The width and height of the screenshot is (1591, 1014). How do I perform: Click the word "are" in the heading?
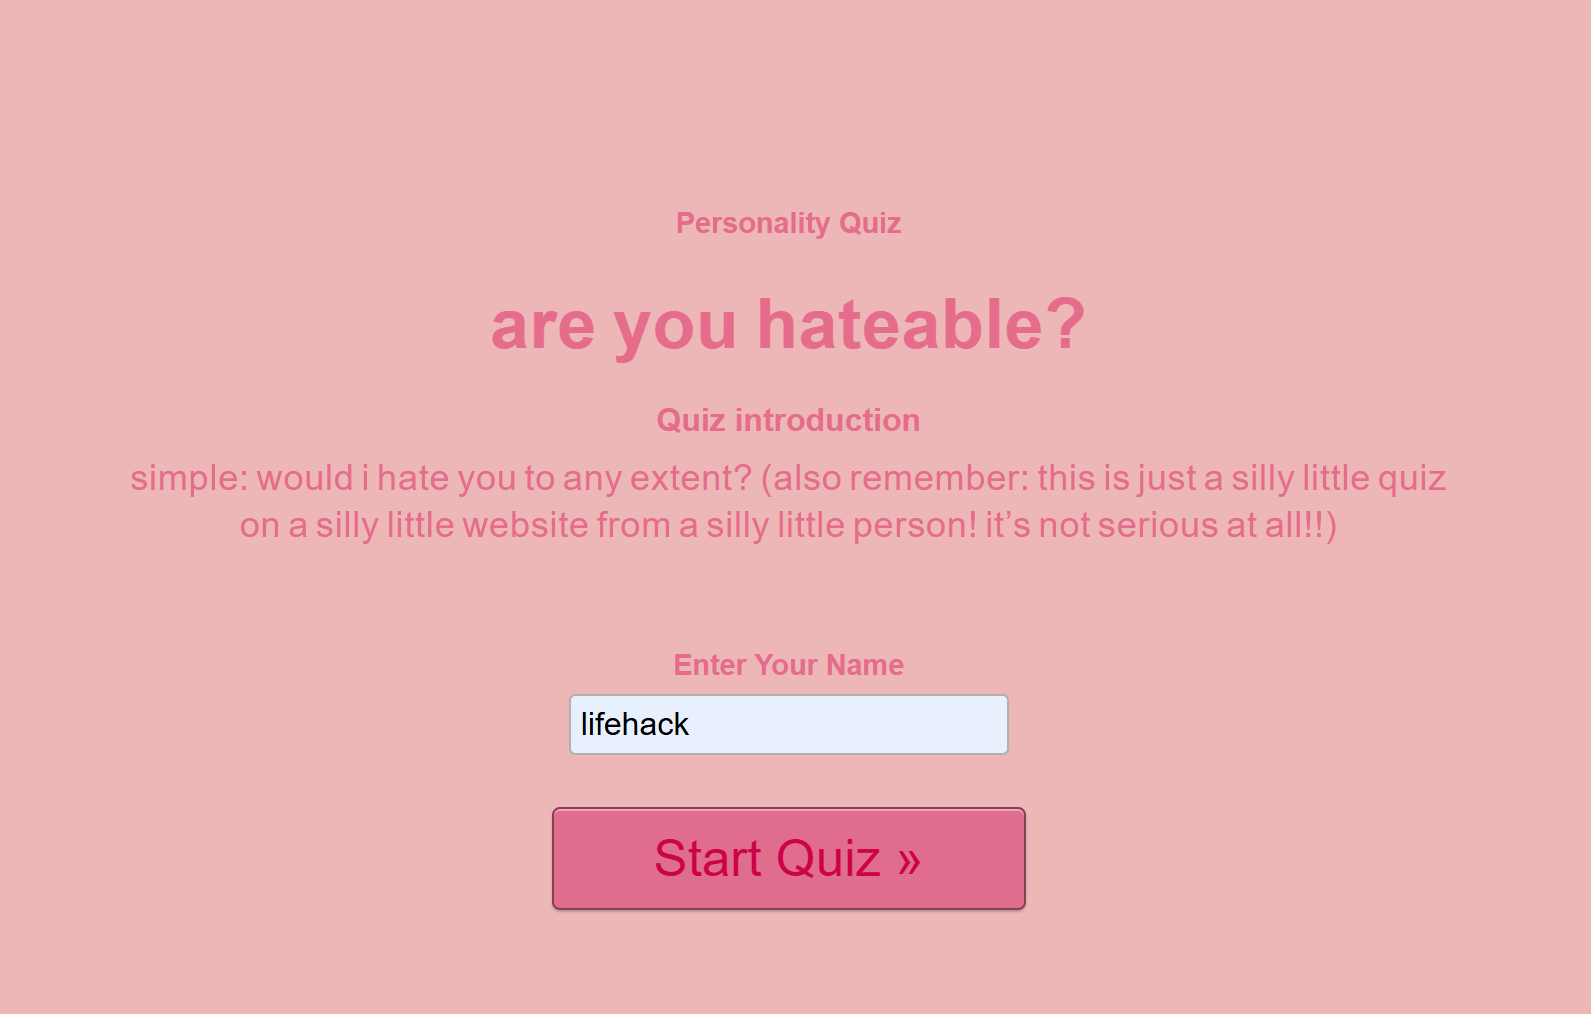pos(542,325)
